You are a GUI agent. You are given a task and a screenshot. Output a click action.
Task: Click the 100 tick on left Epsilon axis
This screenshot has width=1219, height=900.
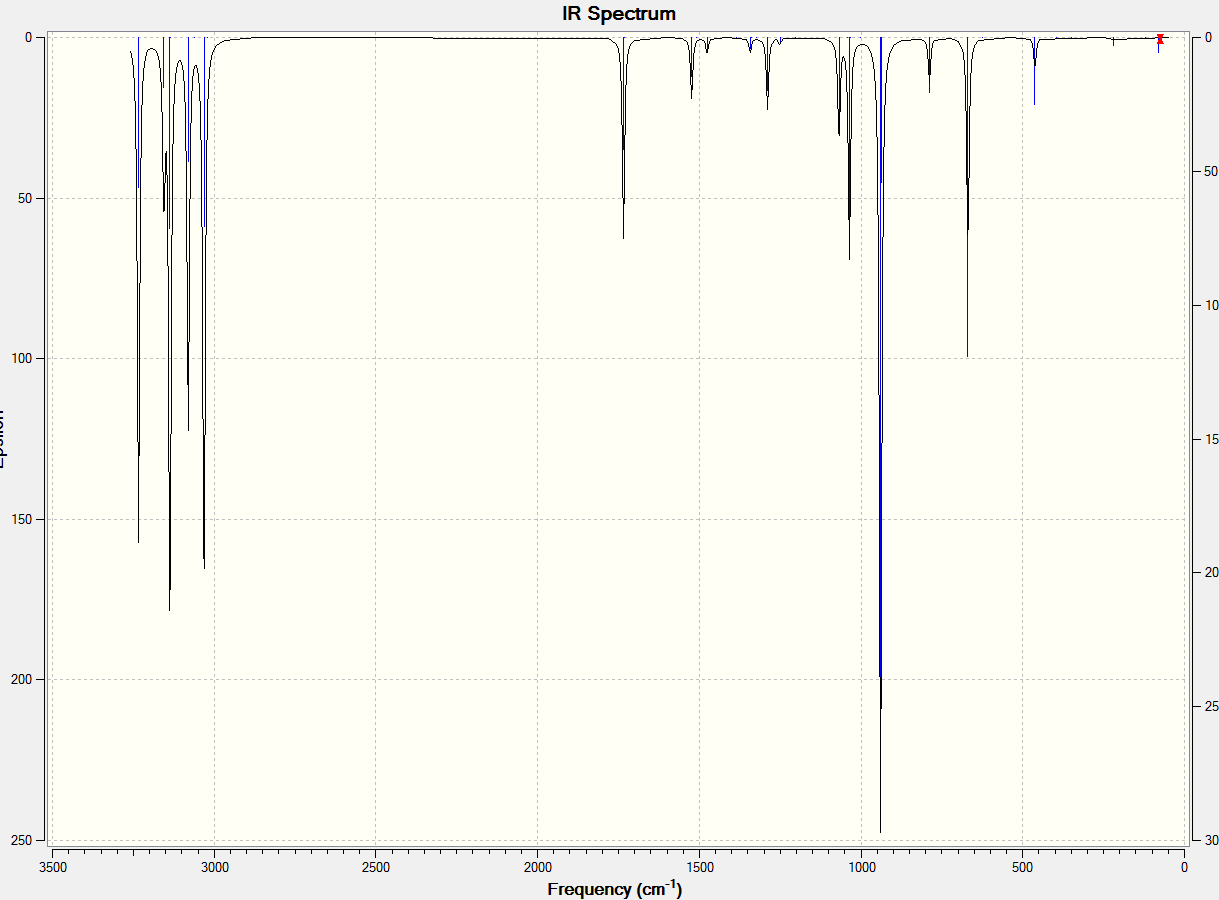[21, 359]
